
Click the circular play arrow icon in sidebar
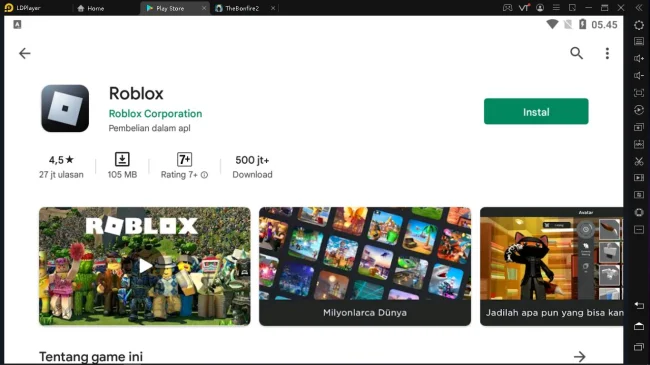(639, 110)
